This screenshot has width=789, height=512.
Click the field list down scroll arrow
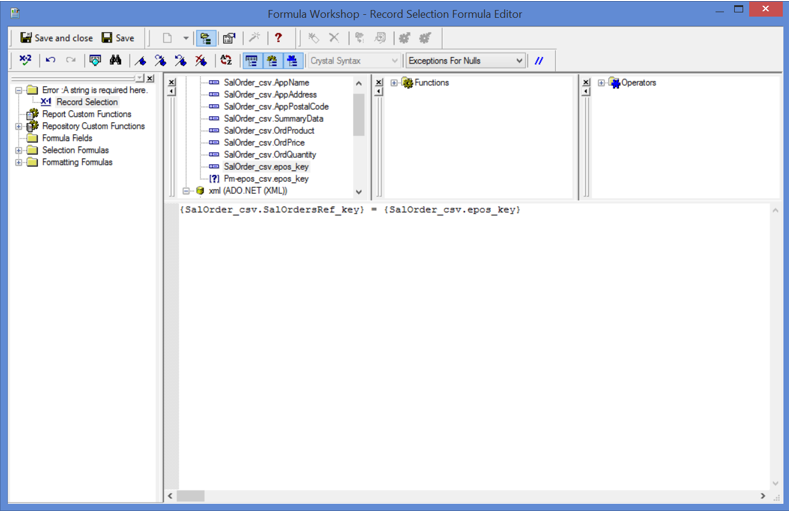click(359, 192)
